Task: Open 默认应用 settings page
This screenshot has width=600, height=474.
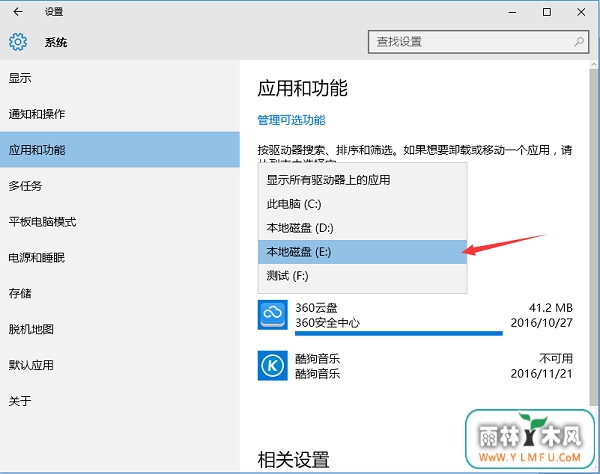Action: [x=120, y=365]
